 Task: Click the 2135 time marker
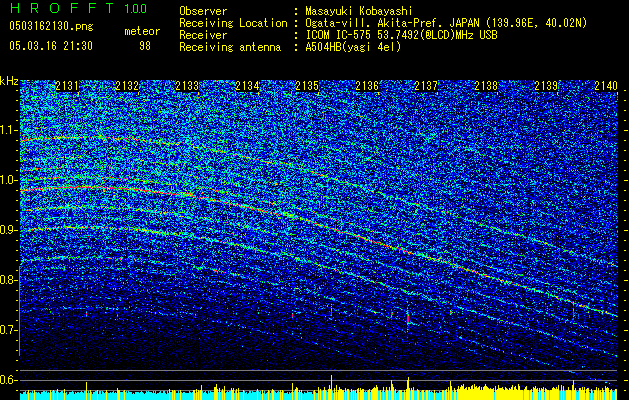(307, 86)
